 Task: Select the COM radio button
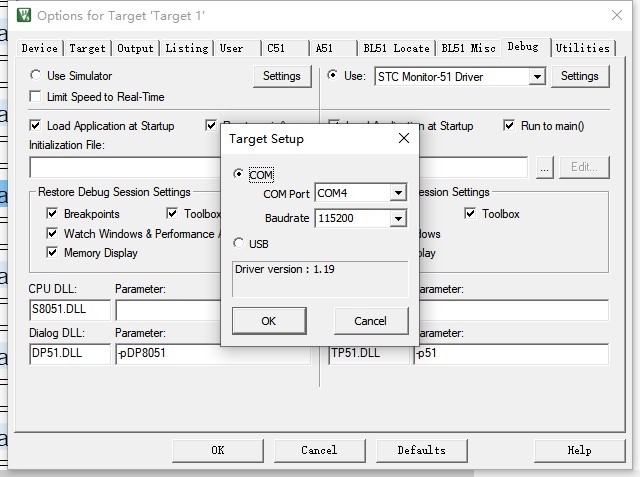(x=238, y=174)
